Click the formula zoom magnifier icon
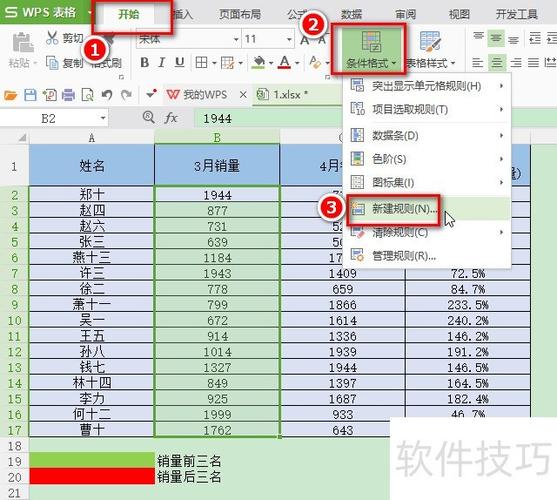This screenshot has height=500, width=557. pyautogui.click(x=148, y=117)
